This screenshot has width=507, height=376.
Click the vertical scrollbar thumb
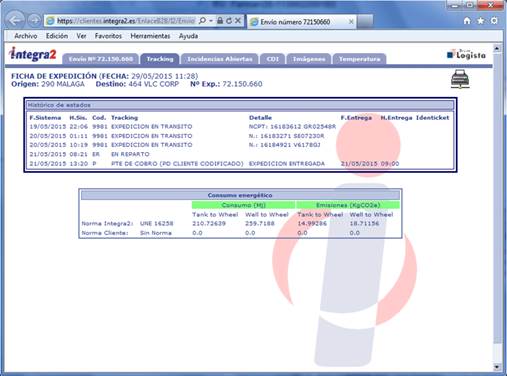tap(497, 198)
